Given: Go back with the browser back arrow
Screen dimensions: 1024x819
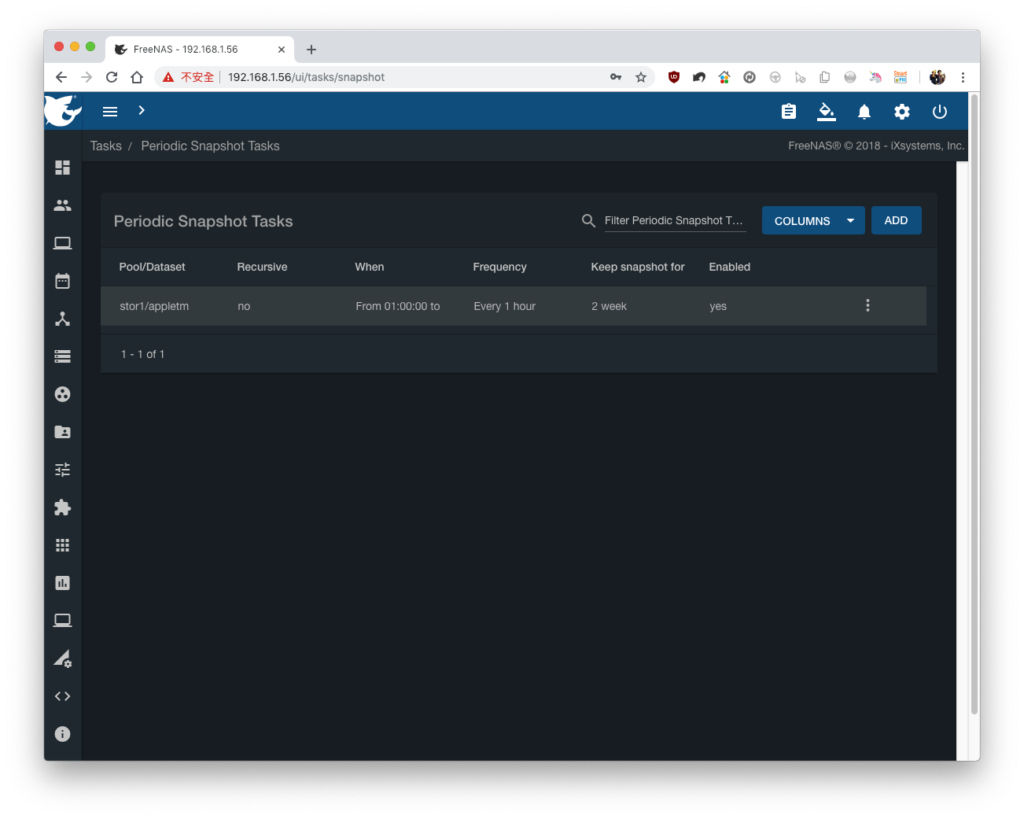Looking at the screenshot, I should tap(61, 77).
